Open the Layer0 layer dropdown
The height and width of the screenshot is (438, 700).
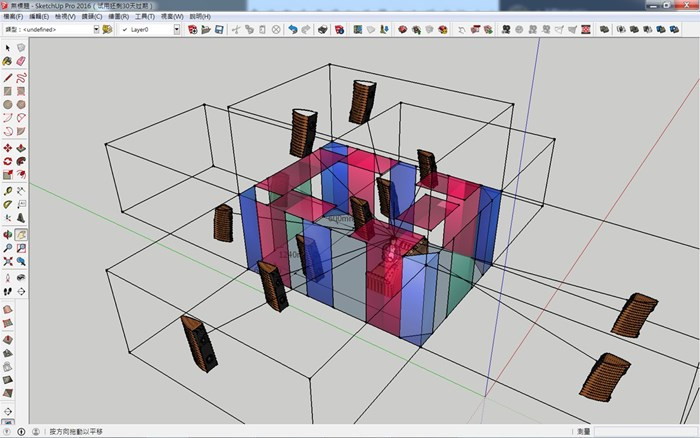click(177, 30)
